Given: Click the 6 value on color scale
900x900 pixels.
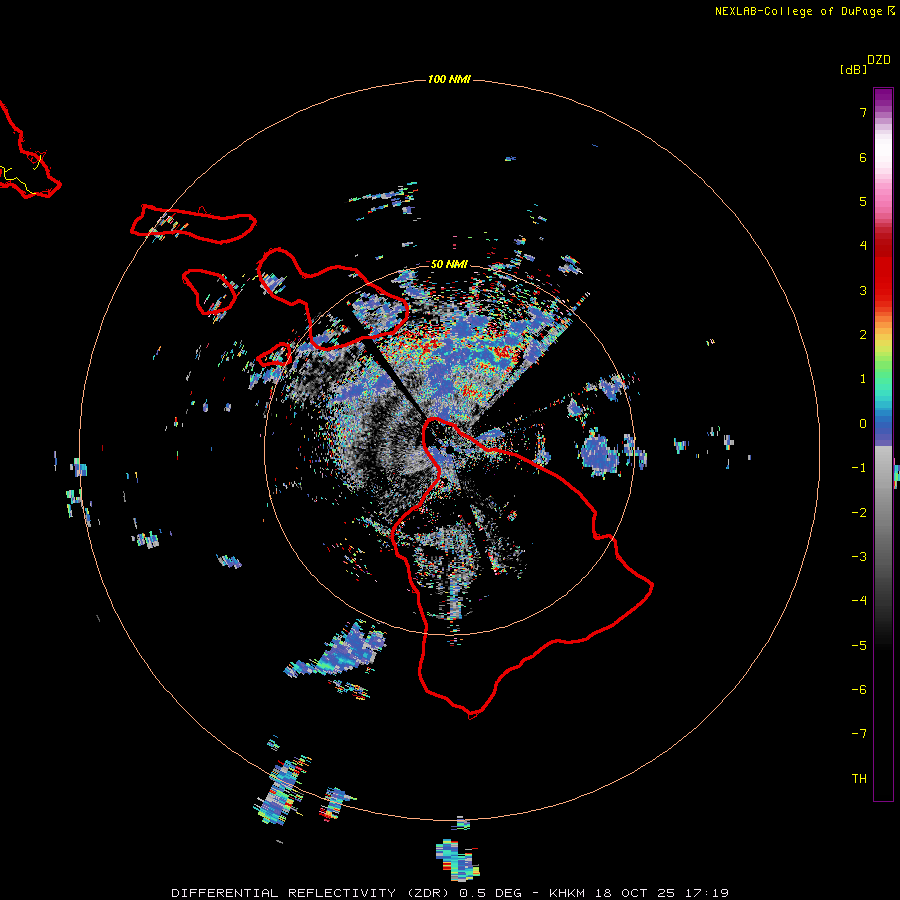Looking at the screenshot, I should (863, 157).
